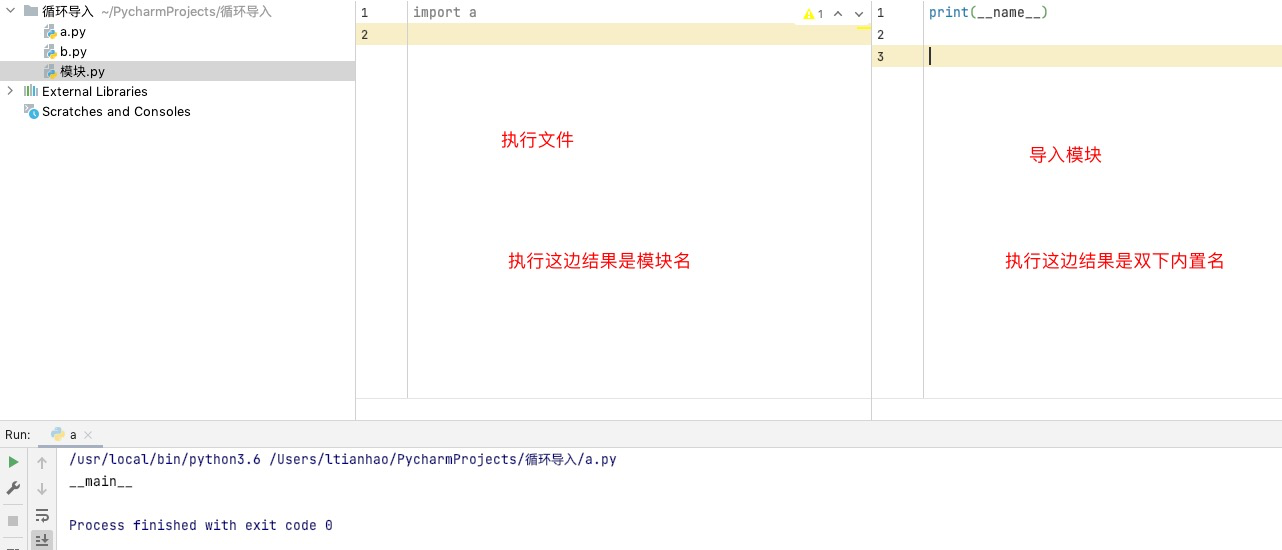Screen dimensions: 1282x550
Task: Go to next highlighted problem arrow
Action: [859, 14]
